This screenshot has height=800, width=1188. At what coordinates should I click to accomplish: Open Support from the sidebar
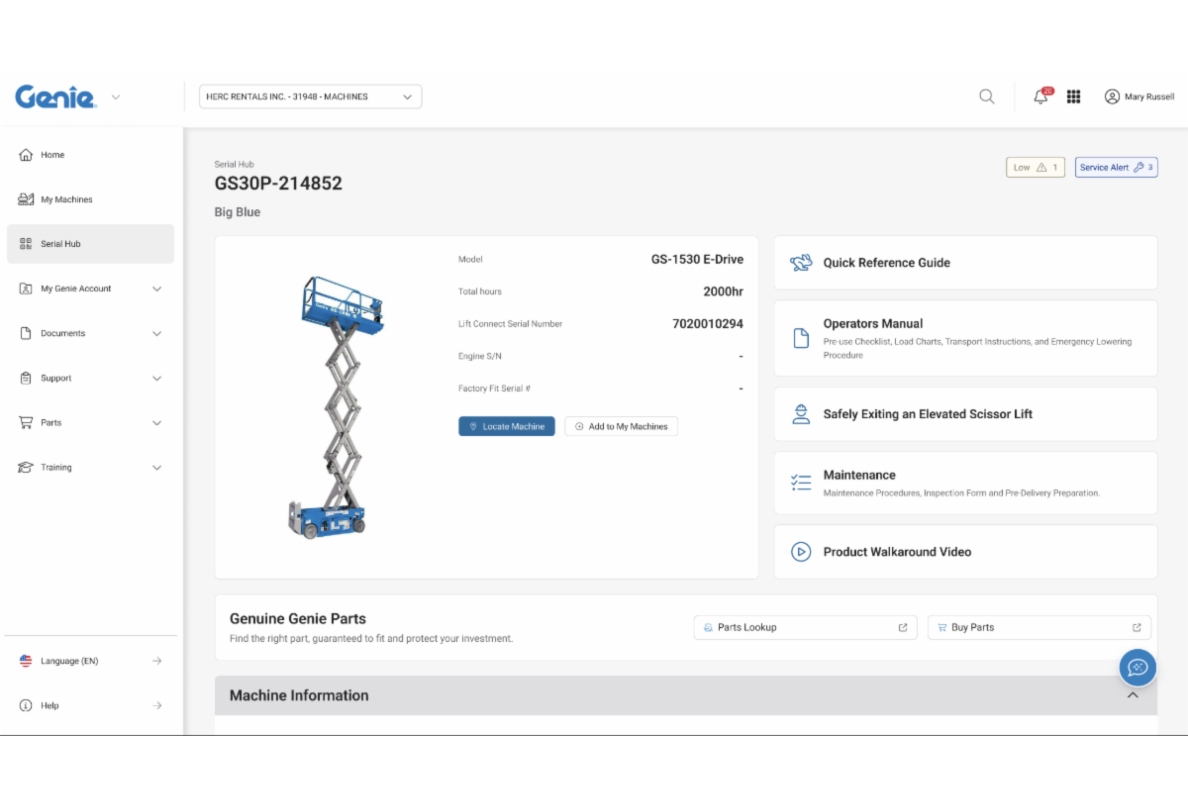(x=55, y=378)
